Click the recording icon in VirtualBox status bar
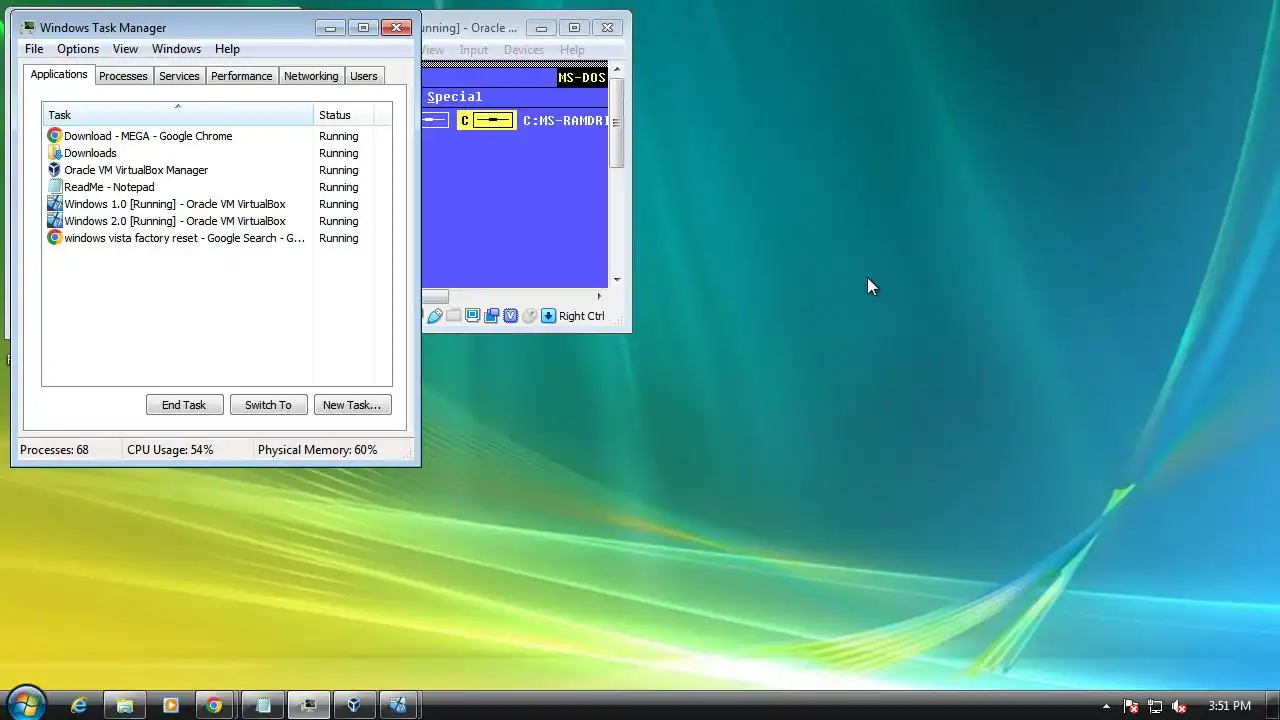The image size is (1280, 720). click(492, 316)
